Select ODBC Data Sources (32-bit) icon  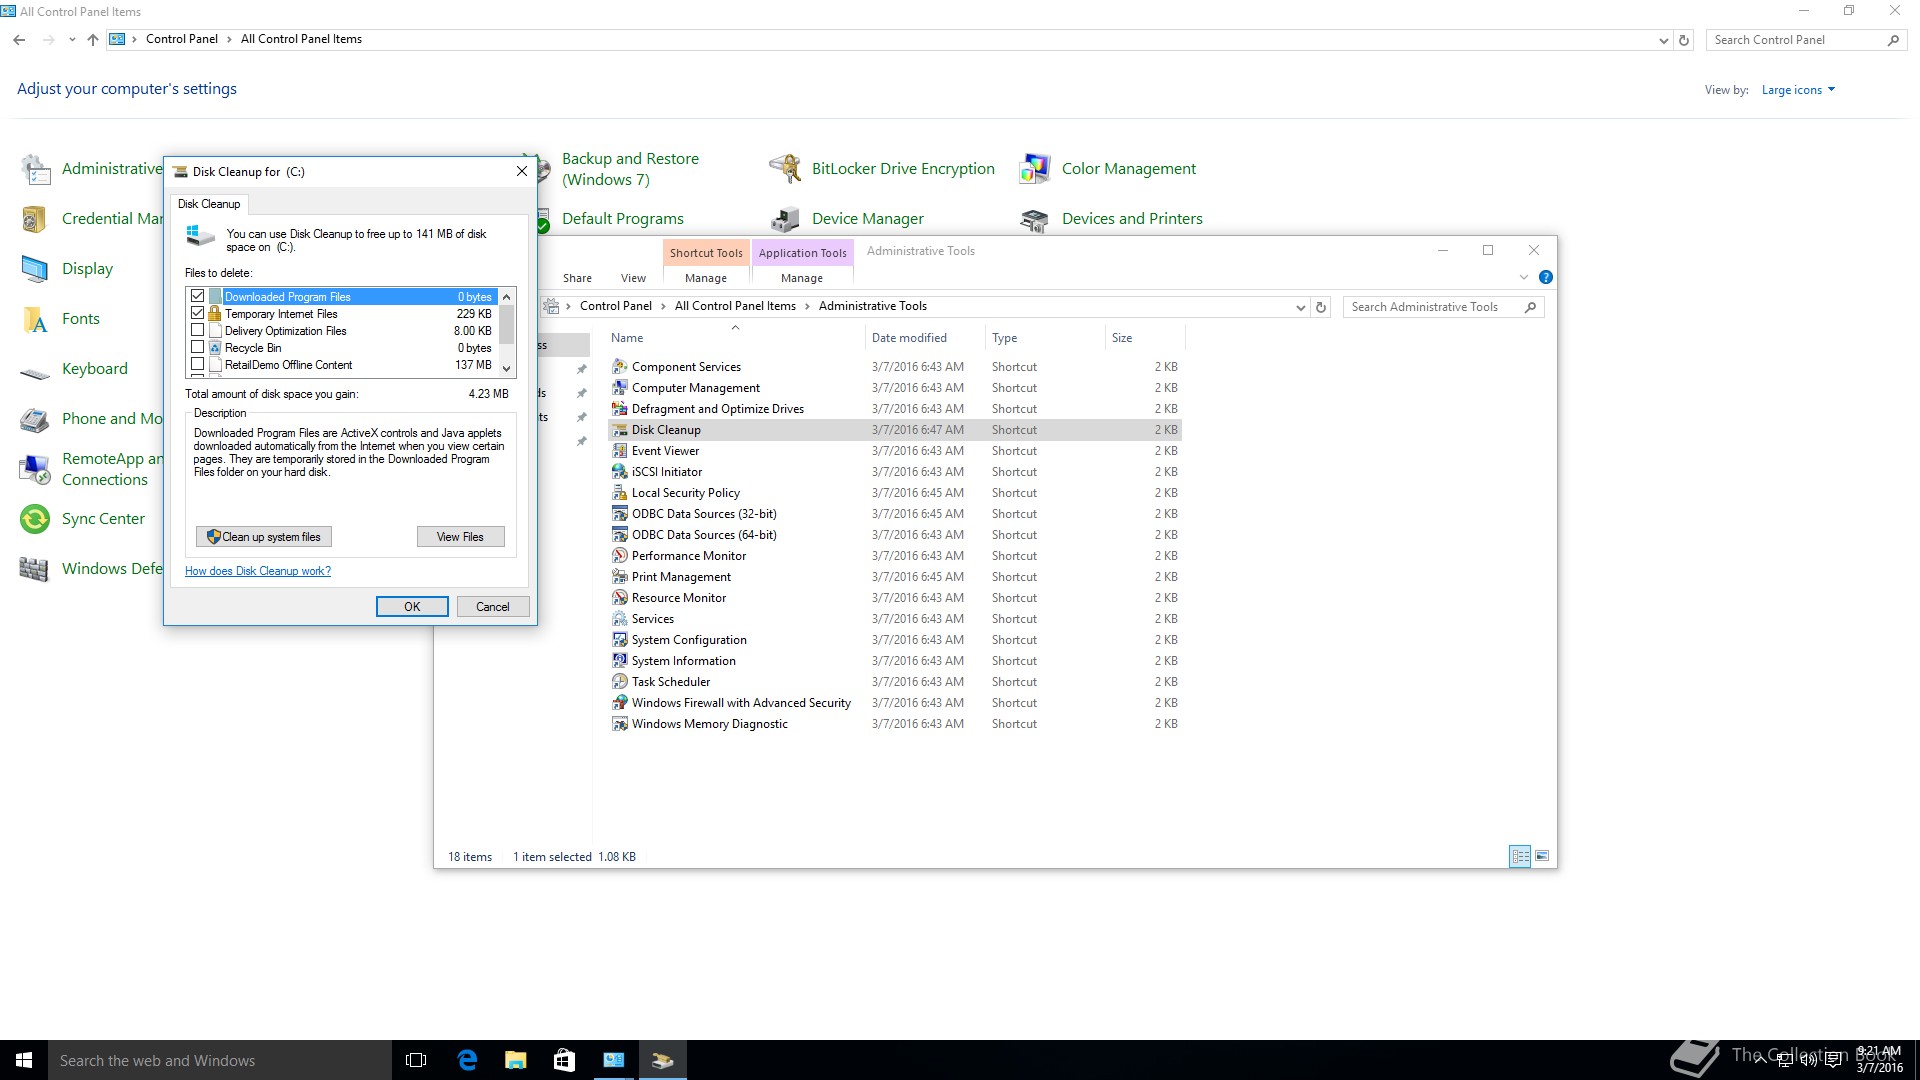620,514
